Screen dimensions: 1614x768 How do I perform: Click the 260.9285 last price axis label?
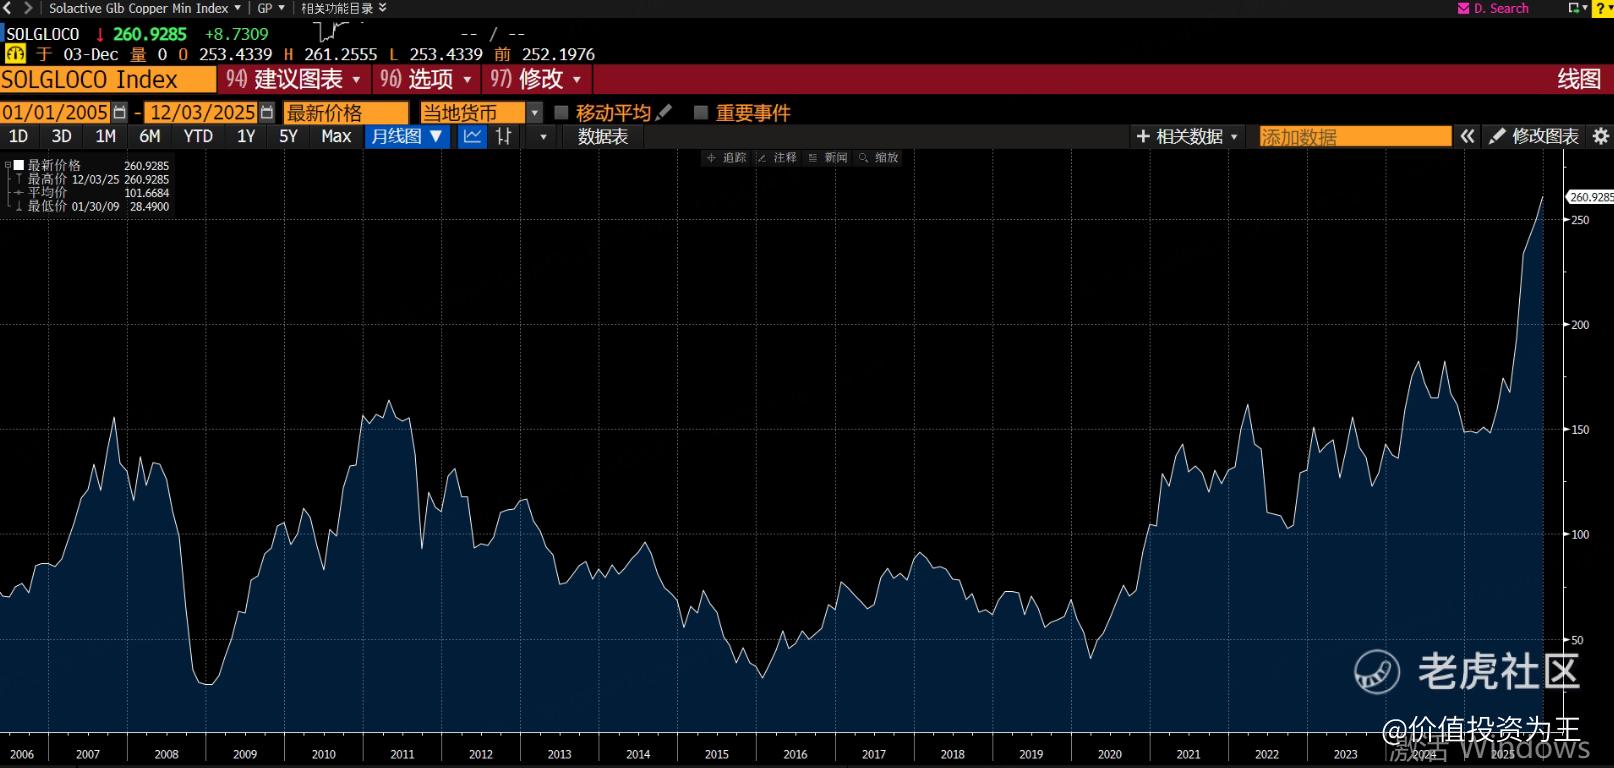point(1590,197)
